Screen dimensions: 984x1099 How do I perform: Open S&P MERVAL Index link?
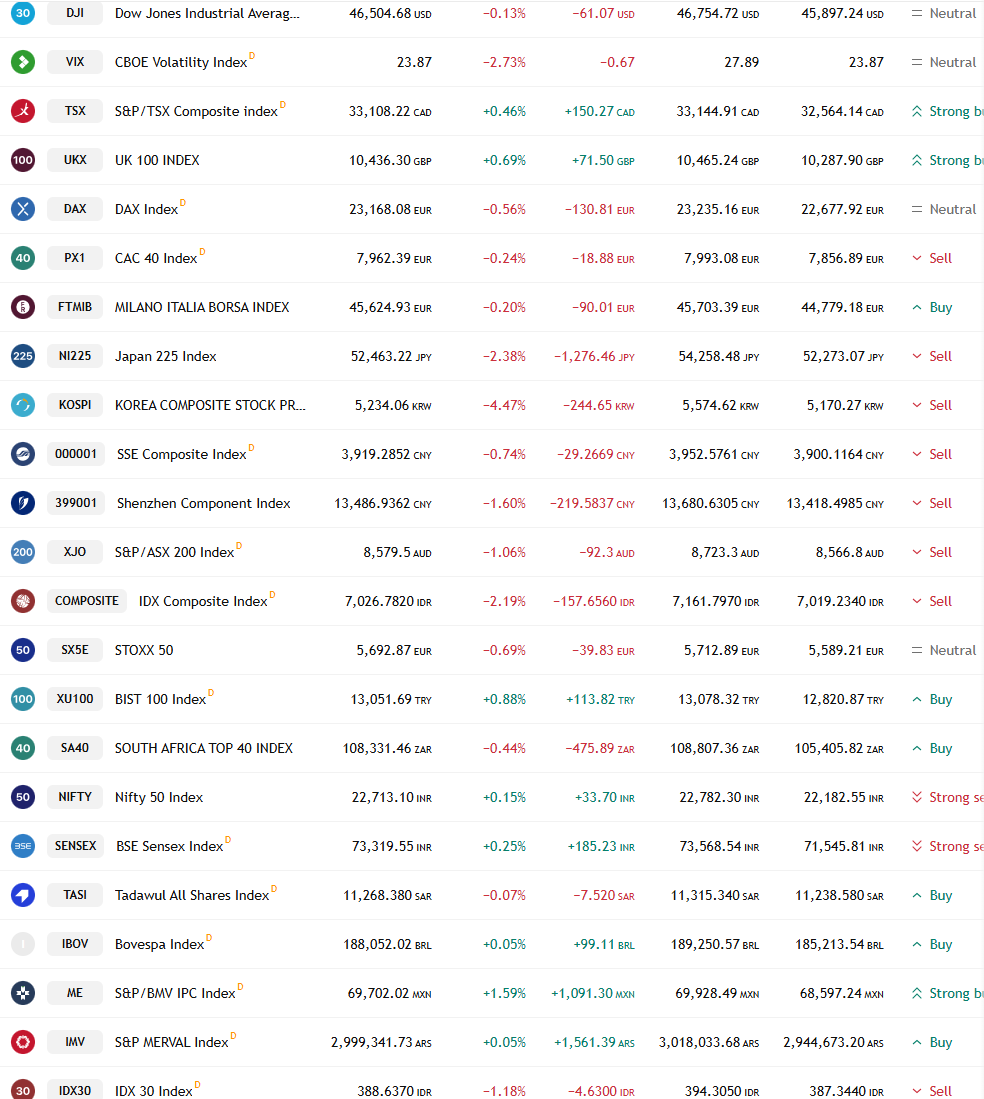172,1042
